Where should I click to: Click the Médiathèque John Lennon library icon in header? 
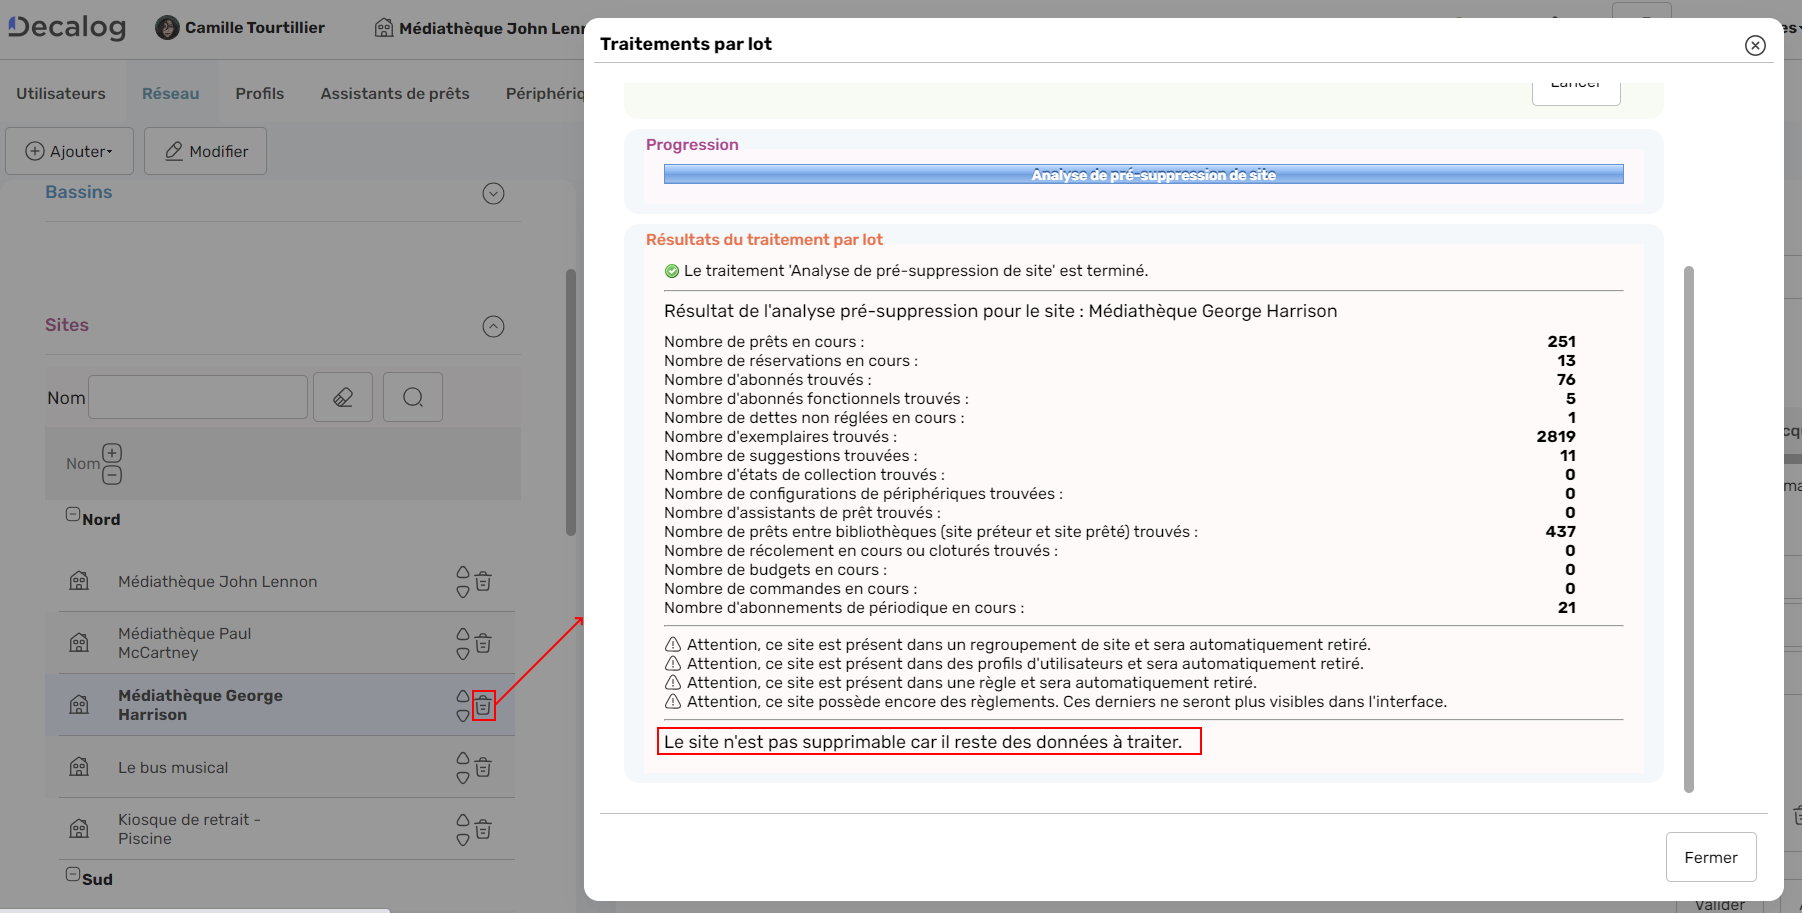383,27
